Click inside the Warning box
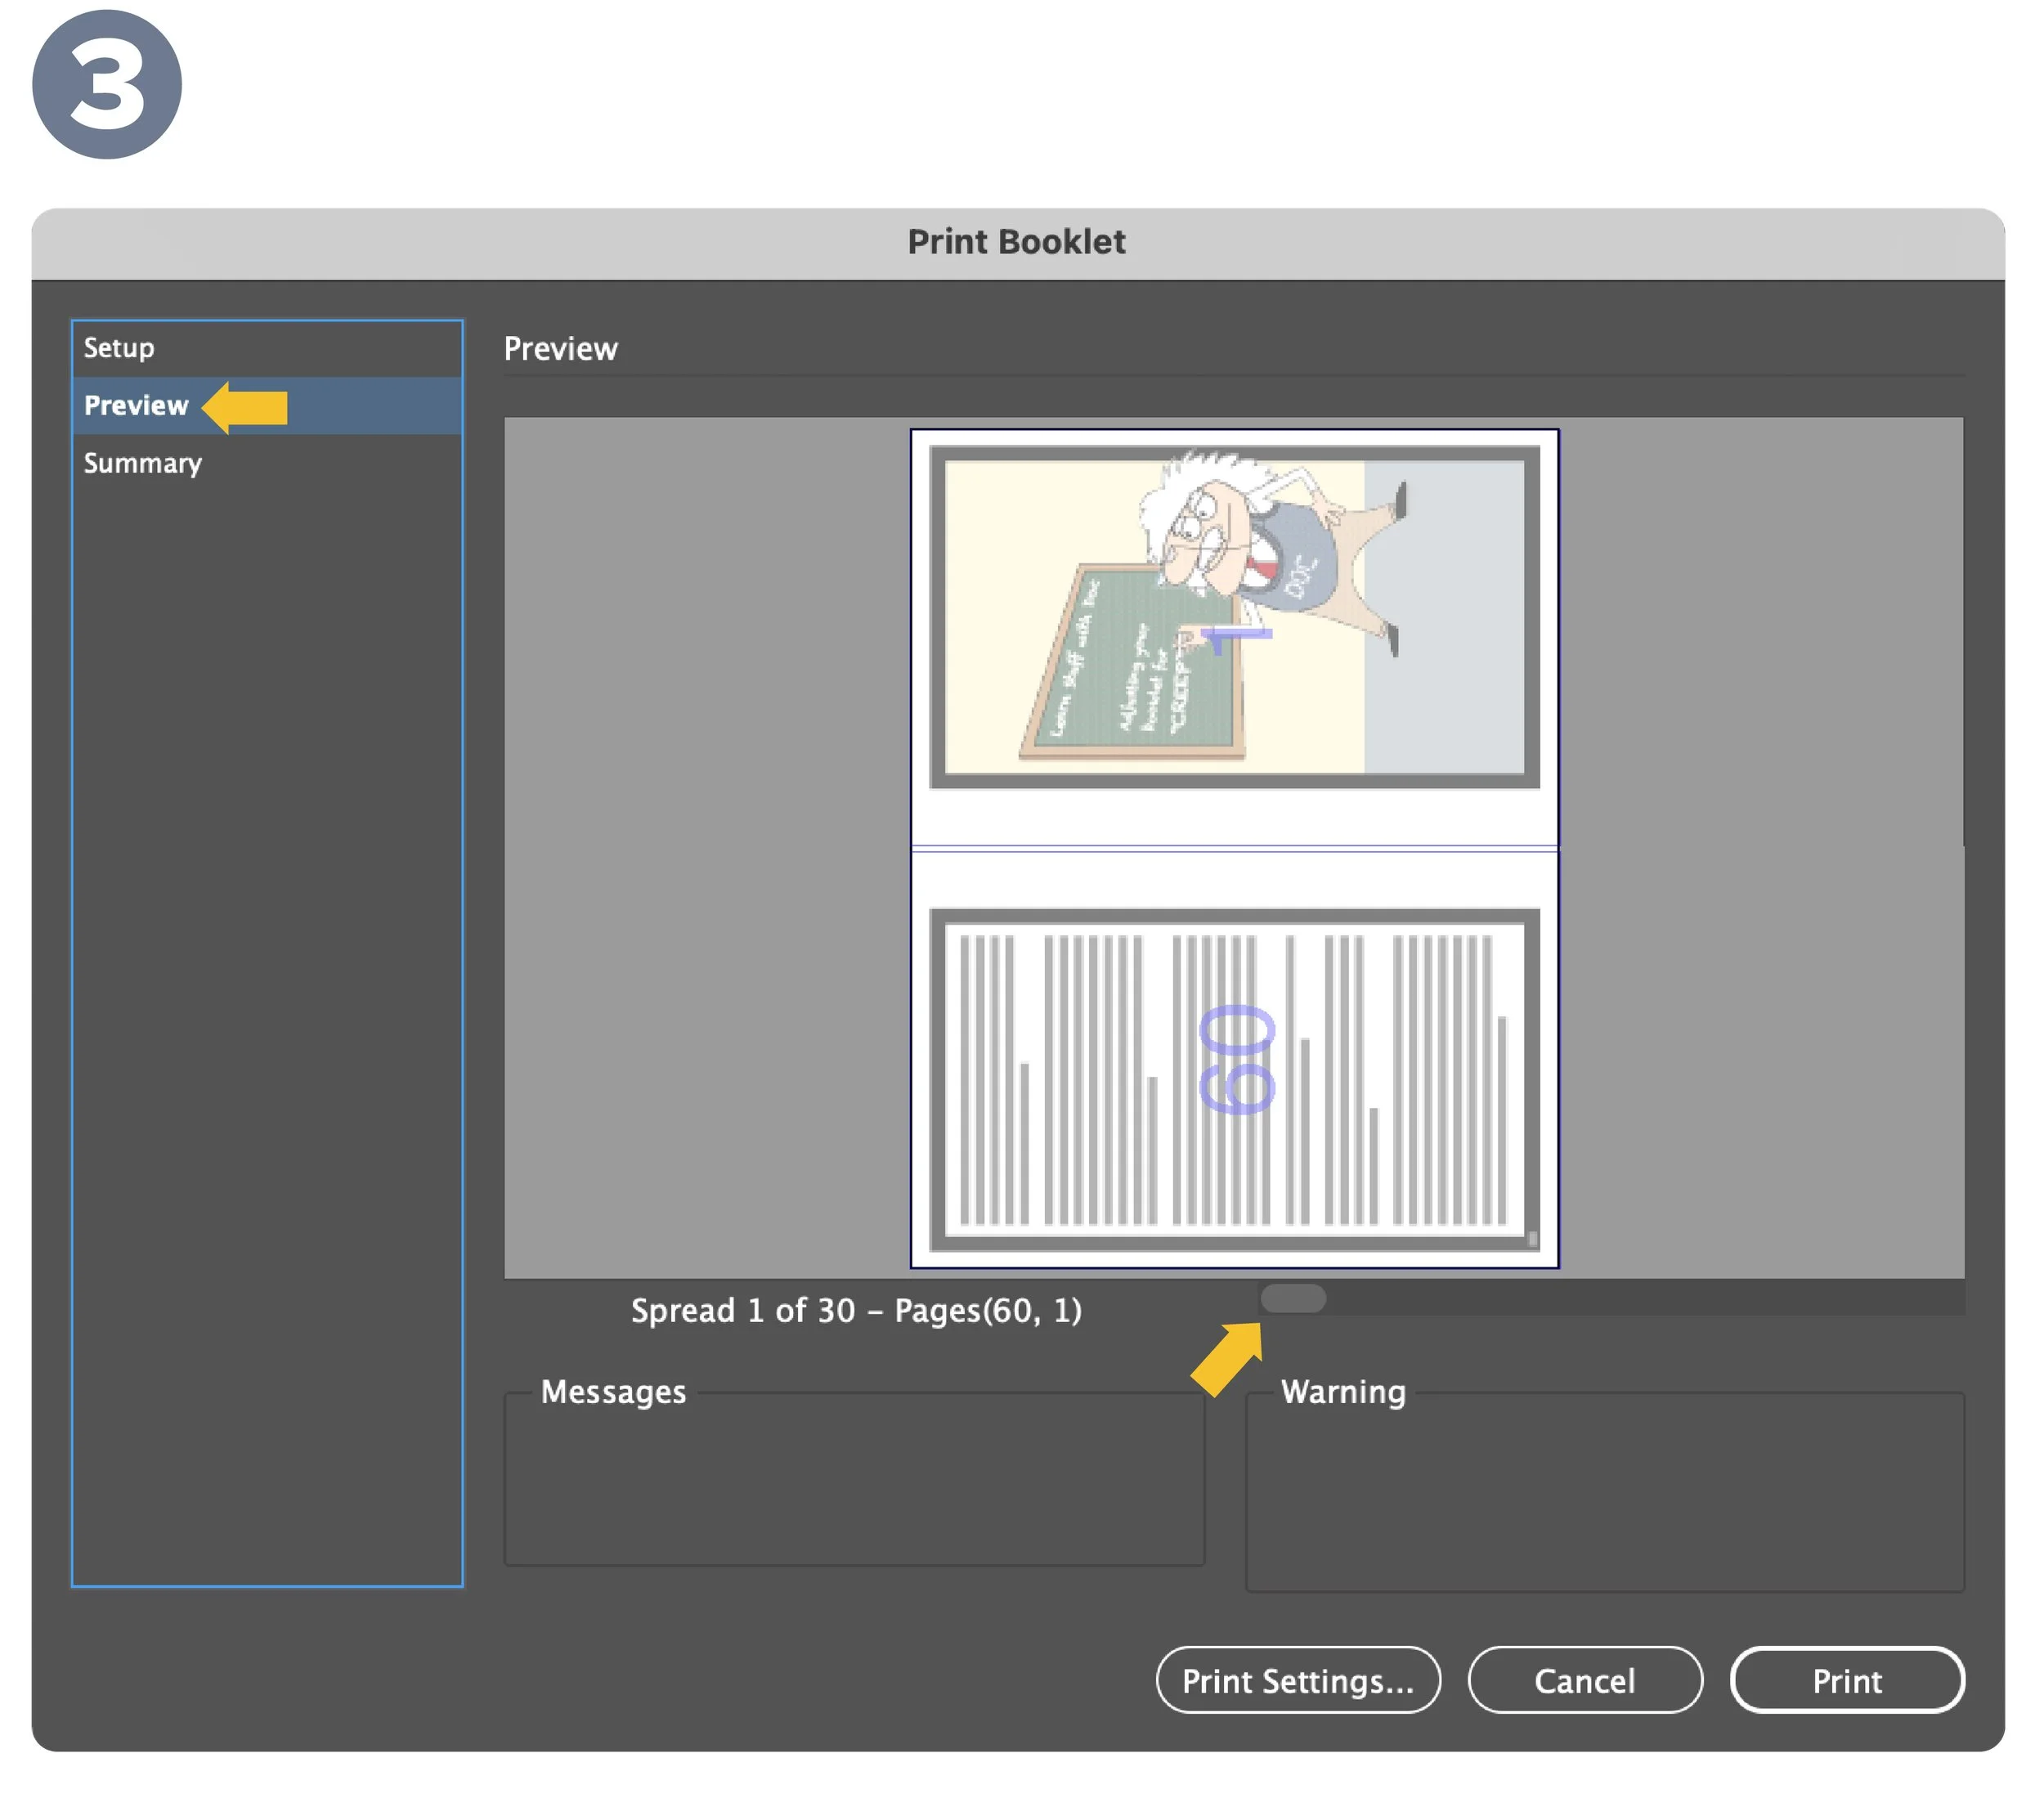Viewport: 2044px width, 1798px height. point(1606,1495)
